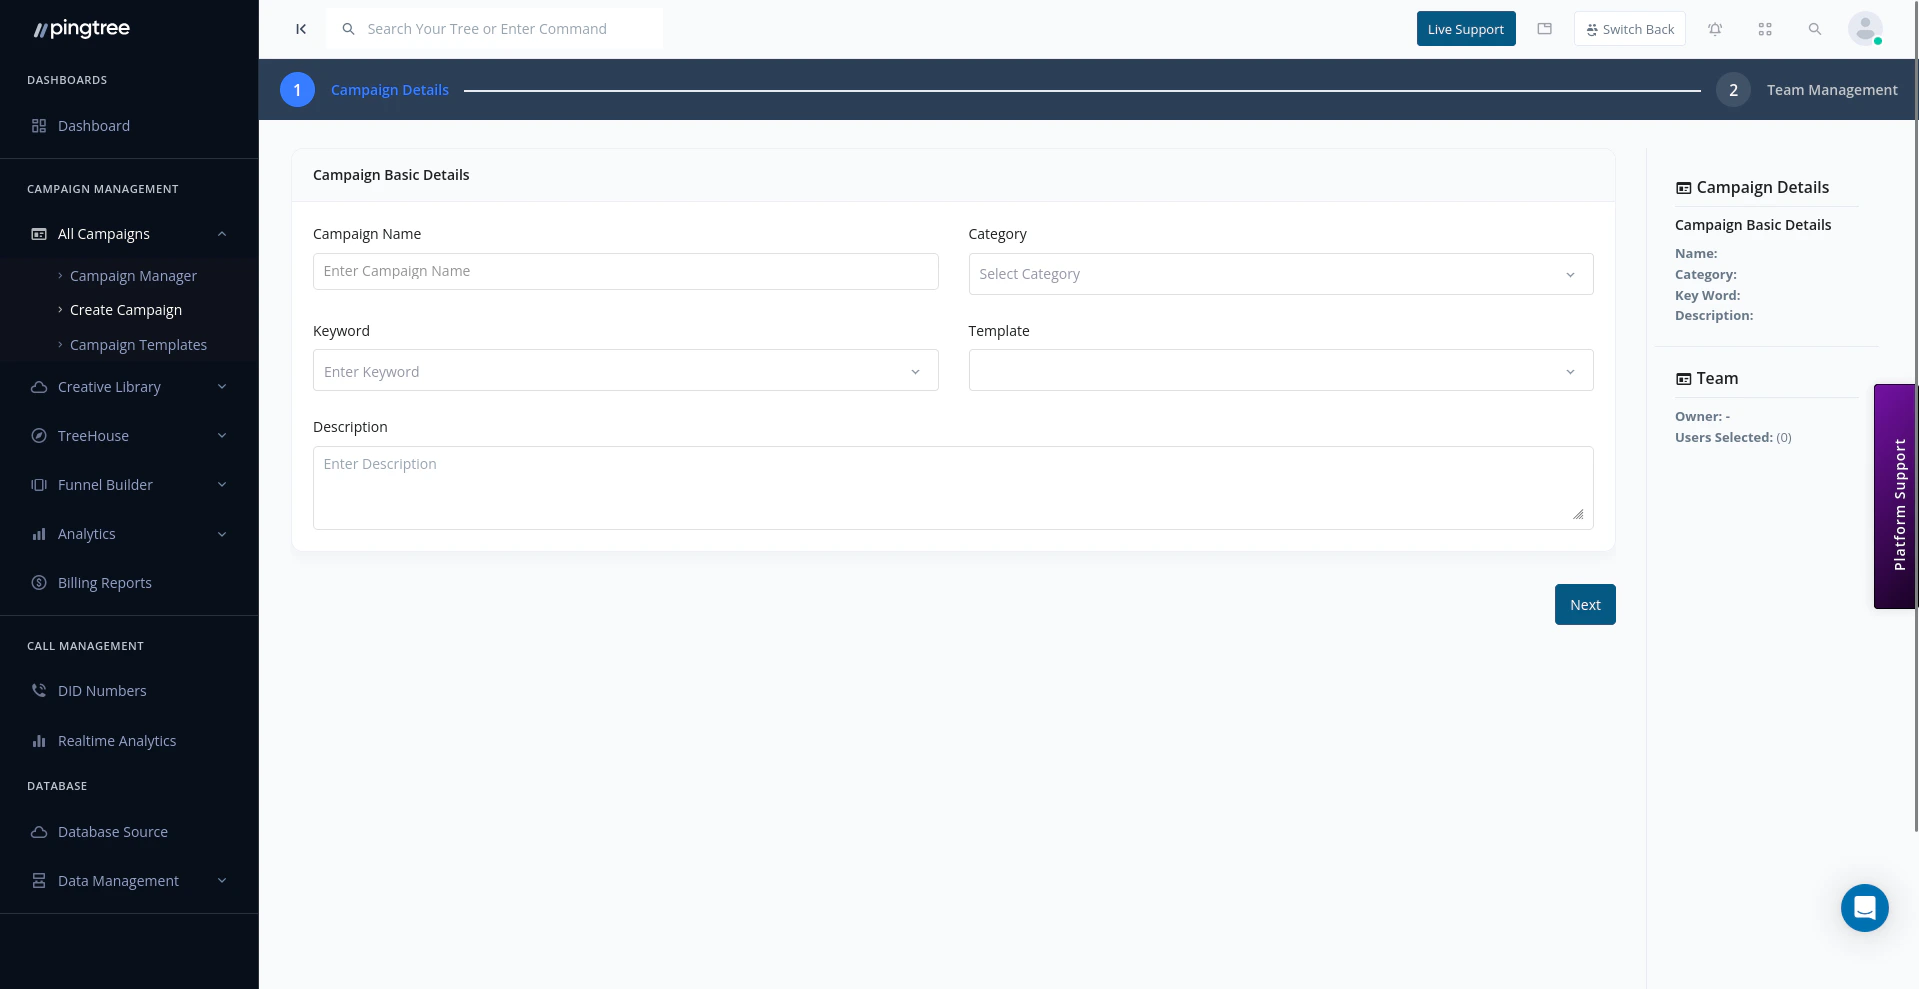Click the Dashboard grid icon
1919x989 pixels.
click(39, 126)
